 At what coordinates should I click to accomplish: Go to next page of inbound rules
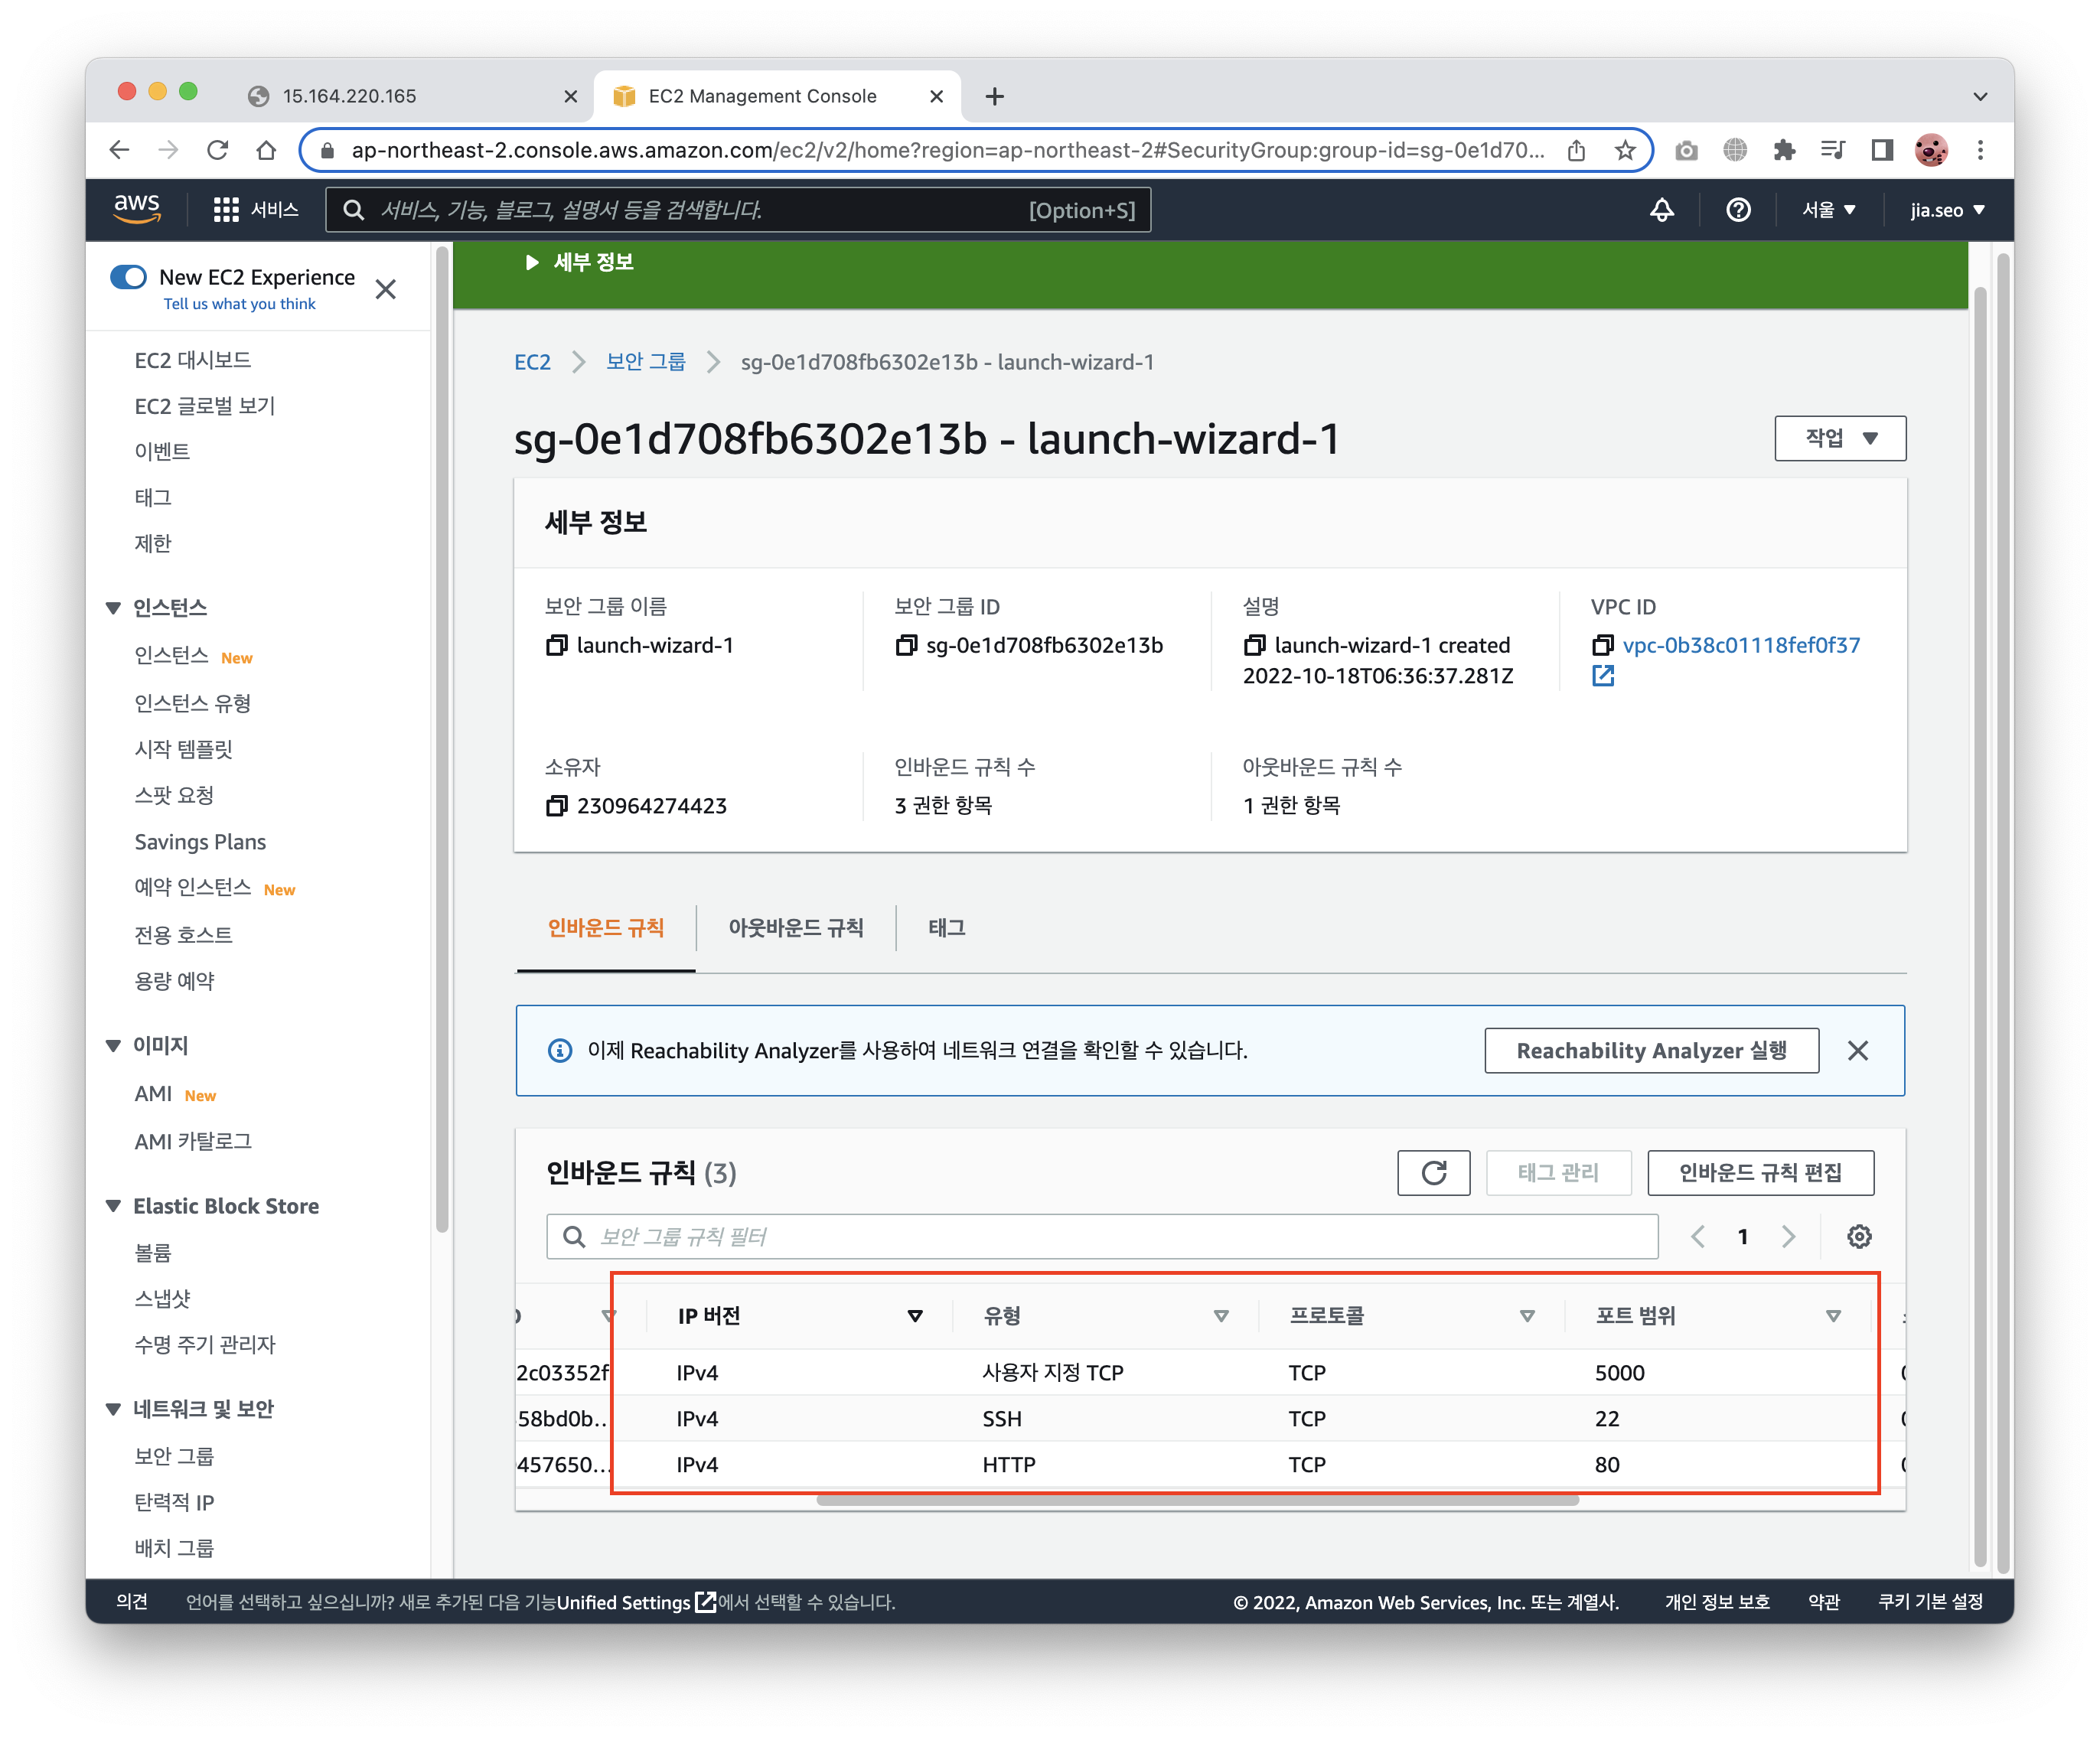pyautogui.click(x=1788, y=1237)
